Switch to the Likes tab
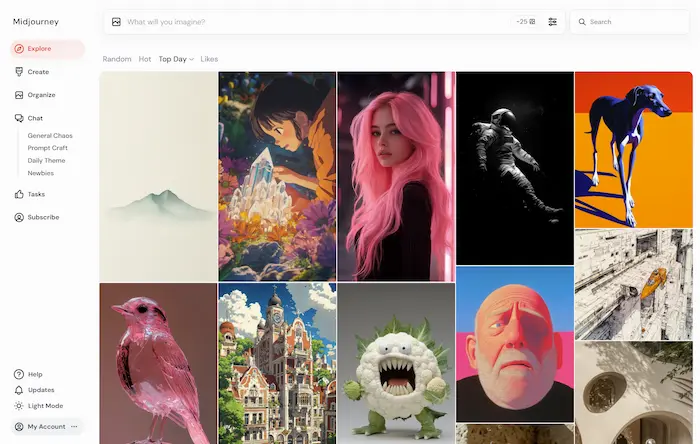Image resolution: width=700 pixels, height=444 pixels. 209,59
